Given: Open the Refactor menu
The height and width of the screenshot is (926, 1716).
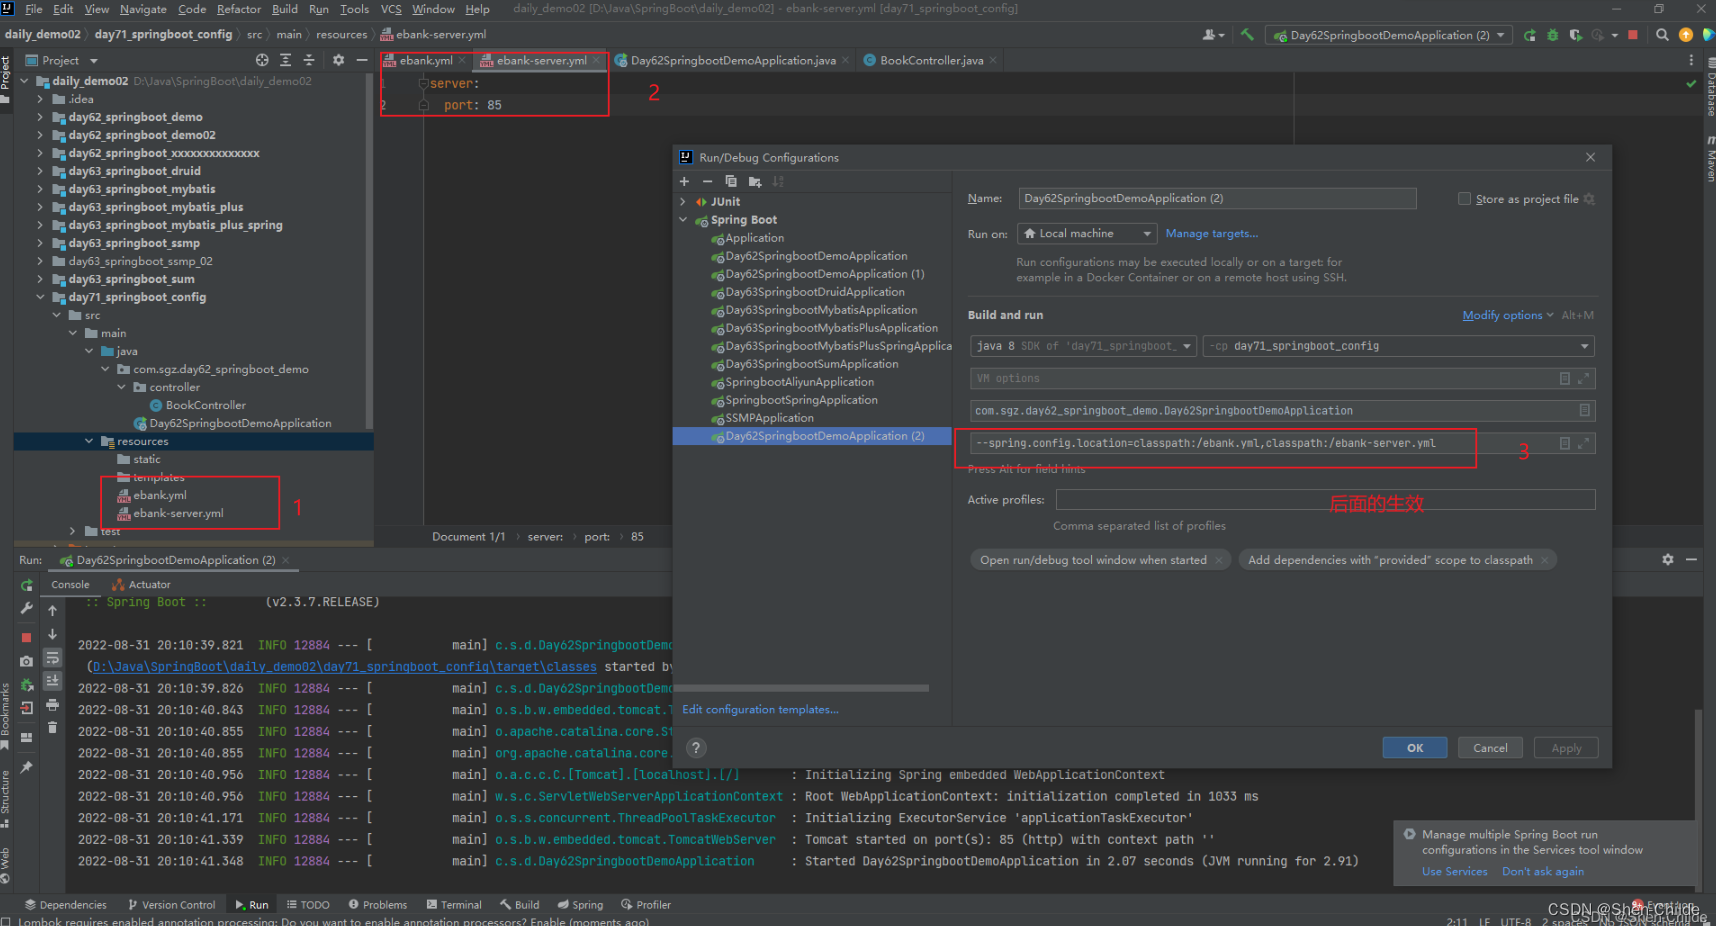Looking at the screenshot, I should point(239,9).
